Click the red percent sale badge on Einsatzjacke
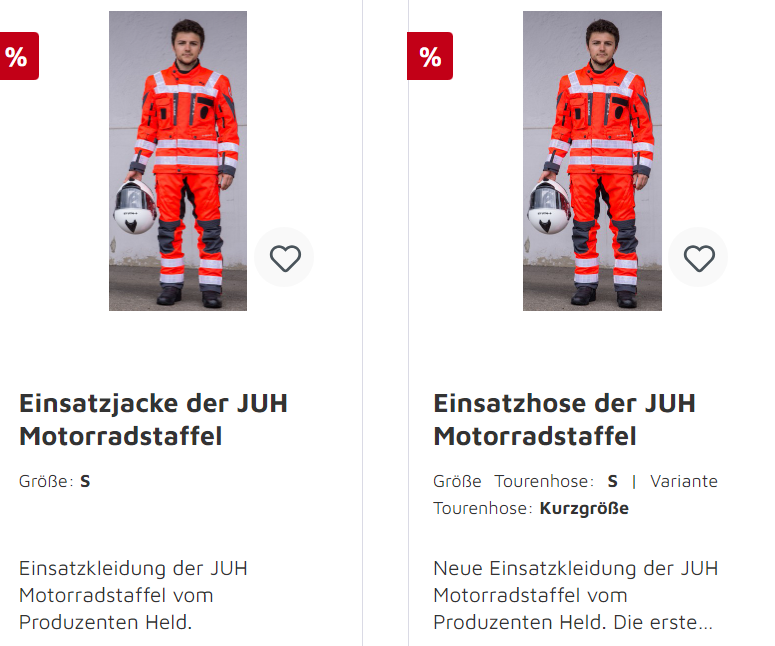Screen dimensions: 775x646 (19, 56)
